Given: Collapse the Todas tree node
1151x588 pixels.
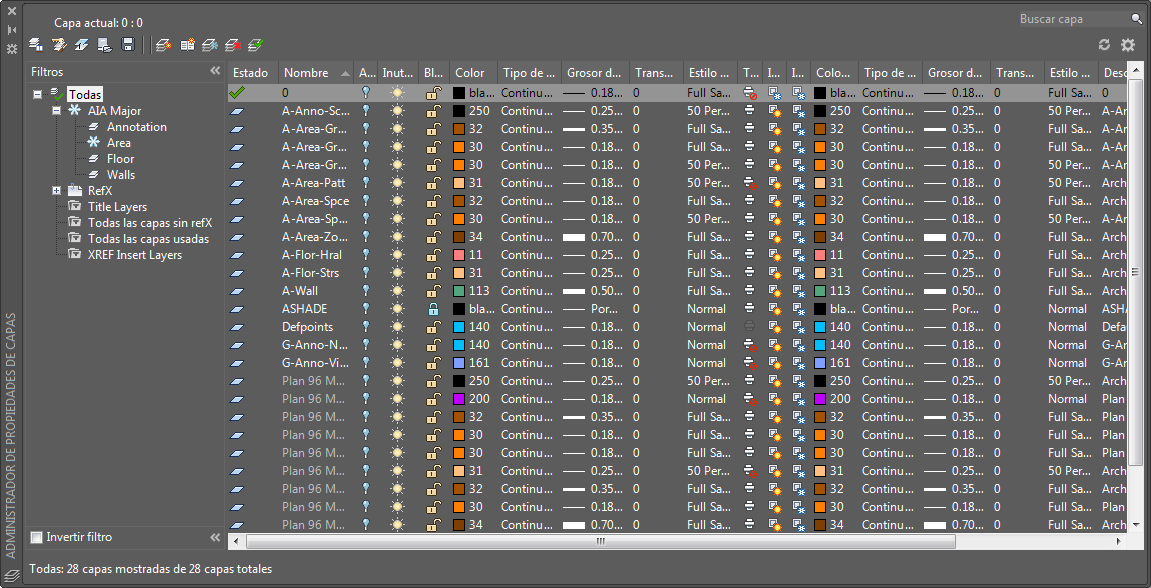Looking at the screenshot, I should pyautogui.click(x=37, y=94).
